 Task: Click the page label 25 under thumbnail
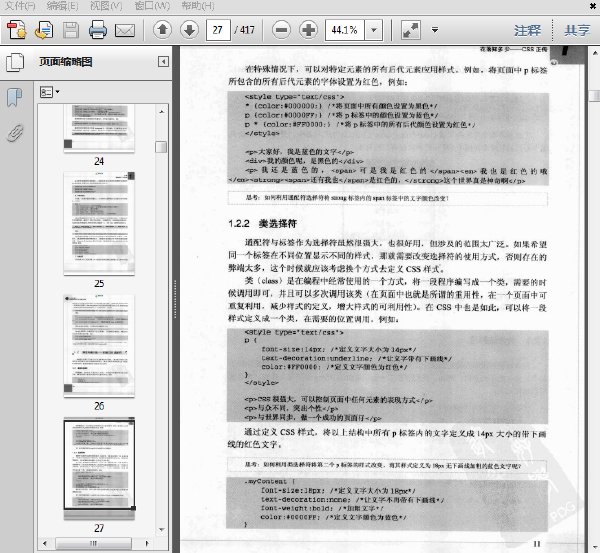tap(99, 284)
